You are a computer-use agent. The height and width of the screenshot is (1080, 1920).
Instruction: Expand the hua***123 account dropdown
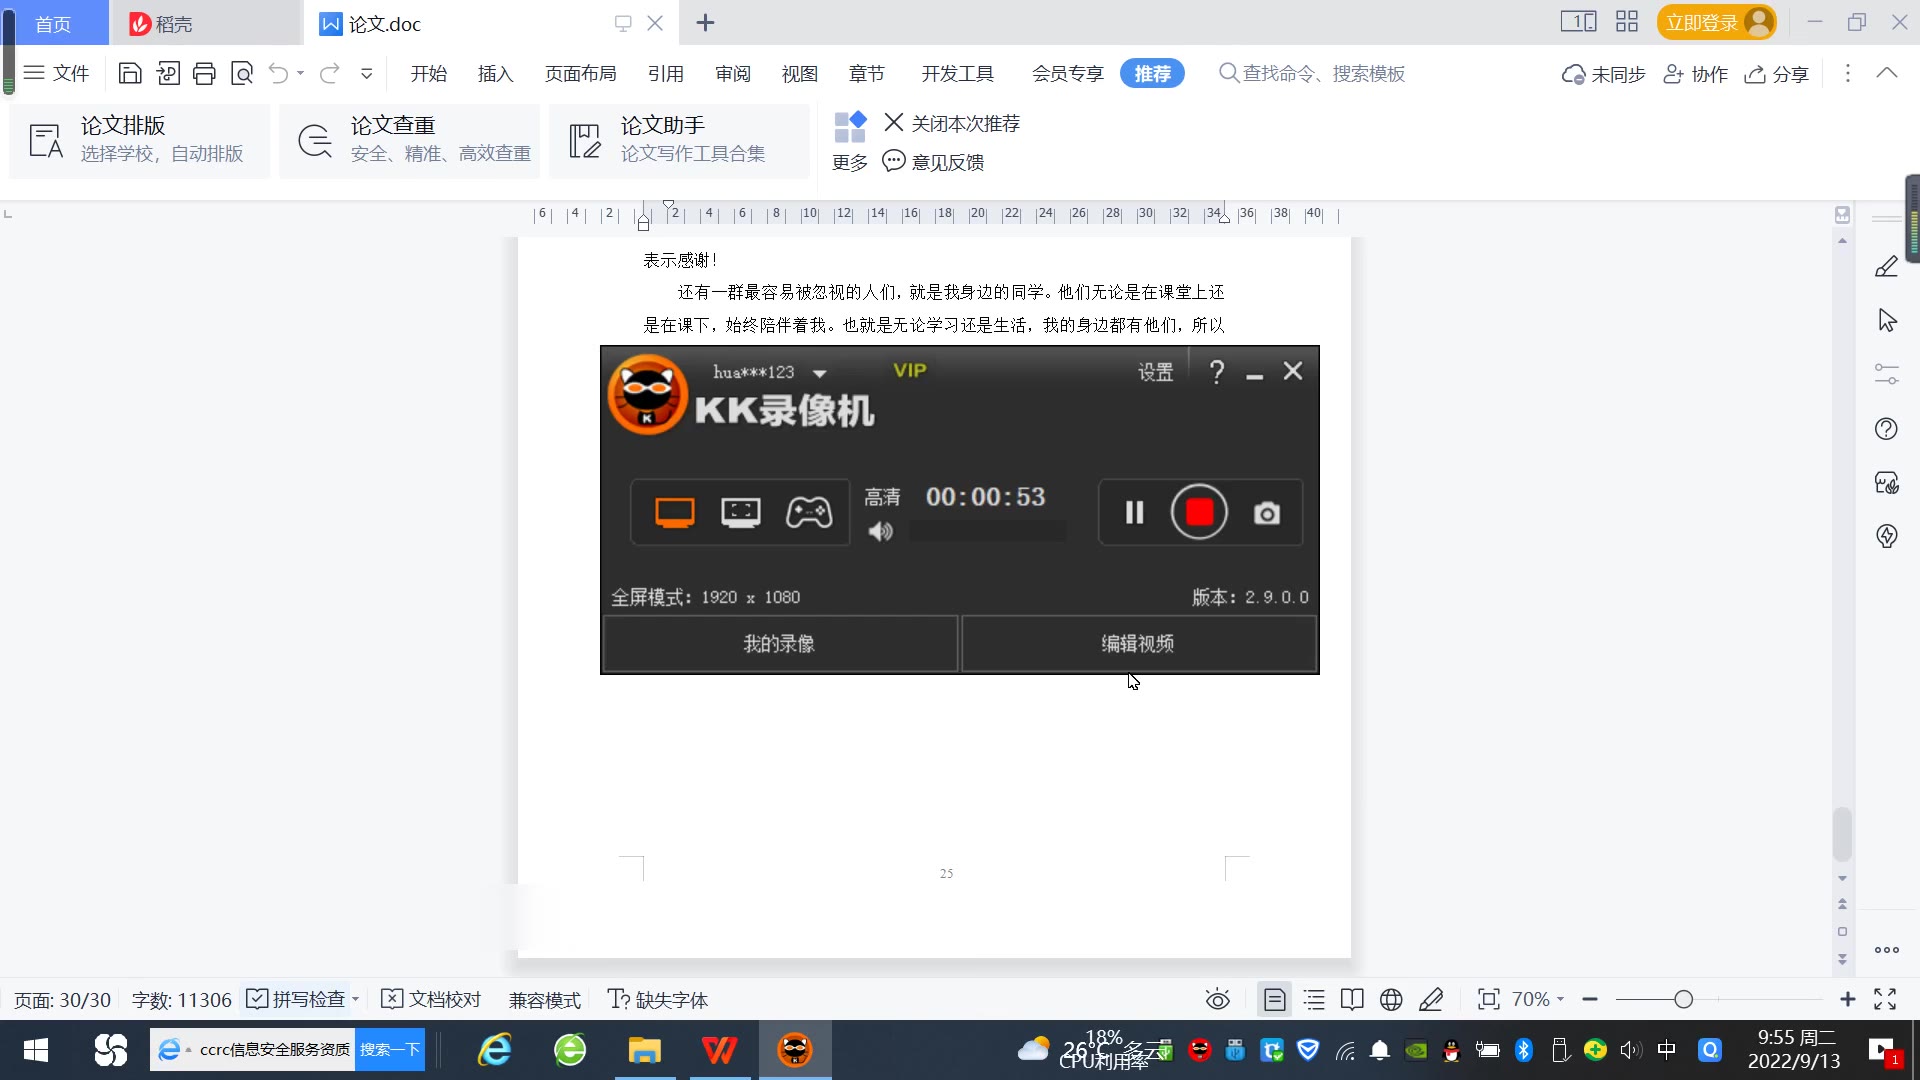click(820, 373)
